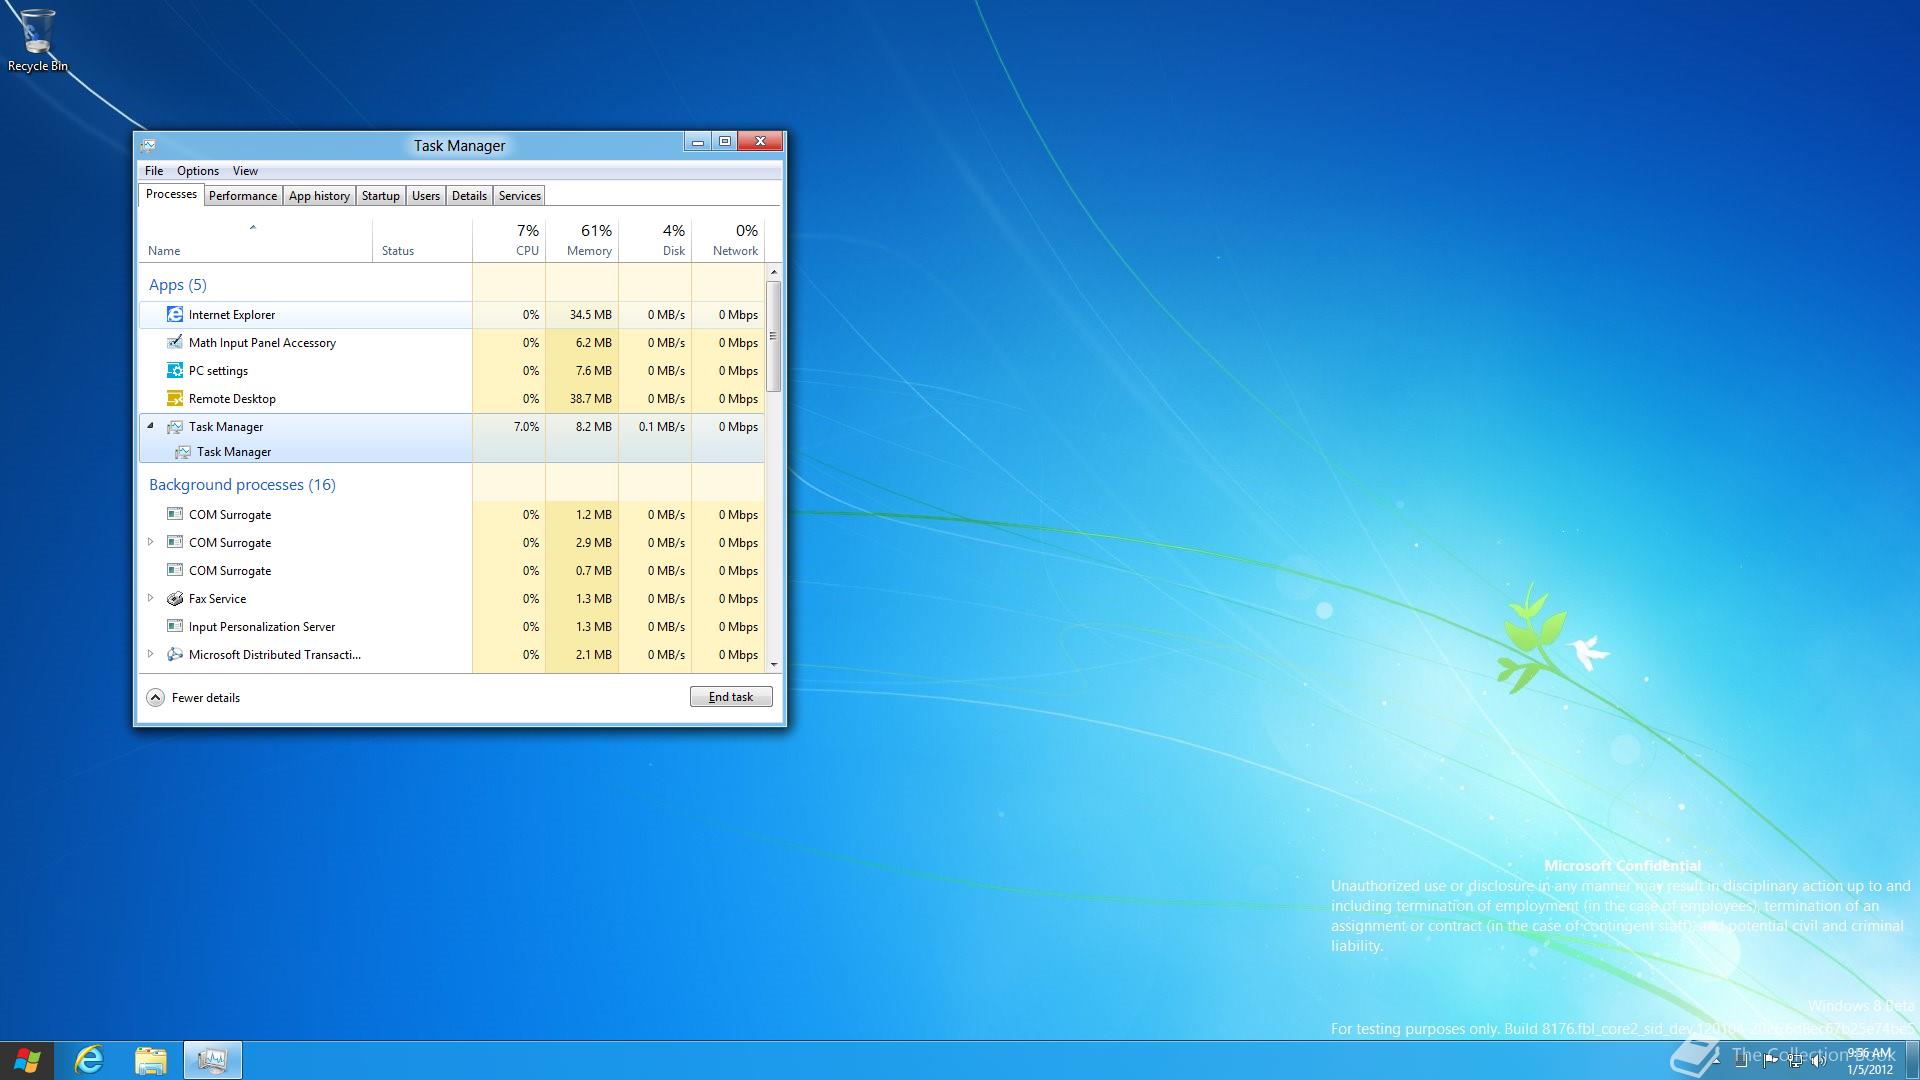This screenshot has width=1920, height=1080.
Task: Switch to the Startup tab
Action: (380, 196)
